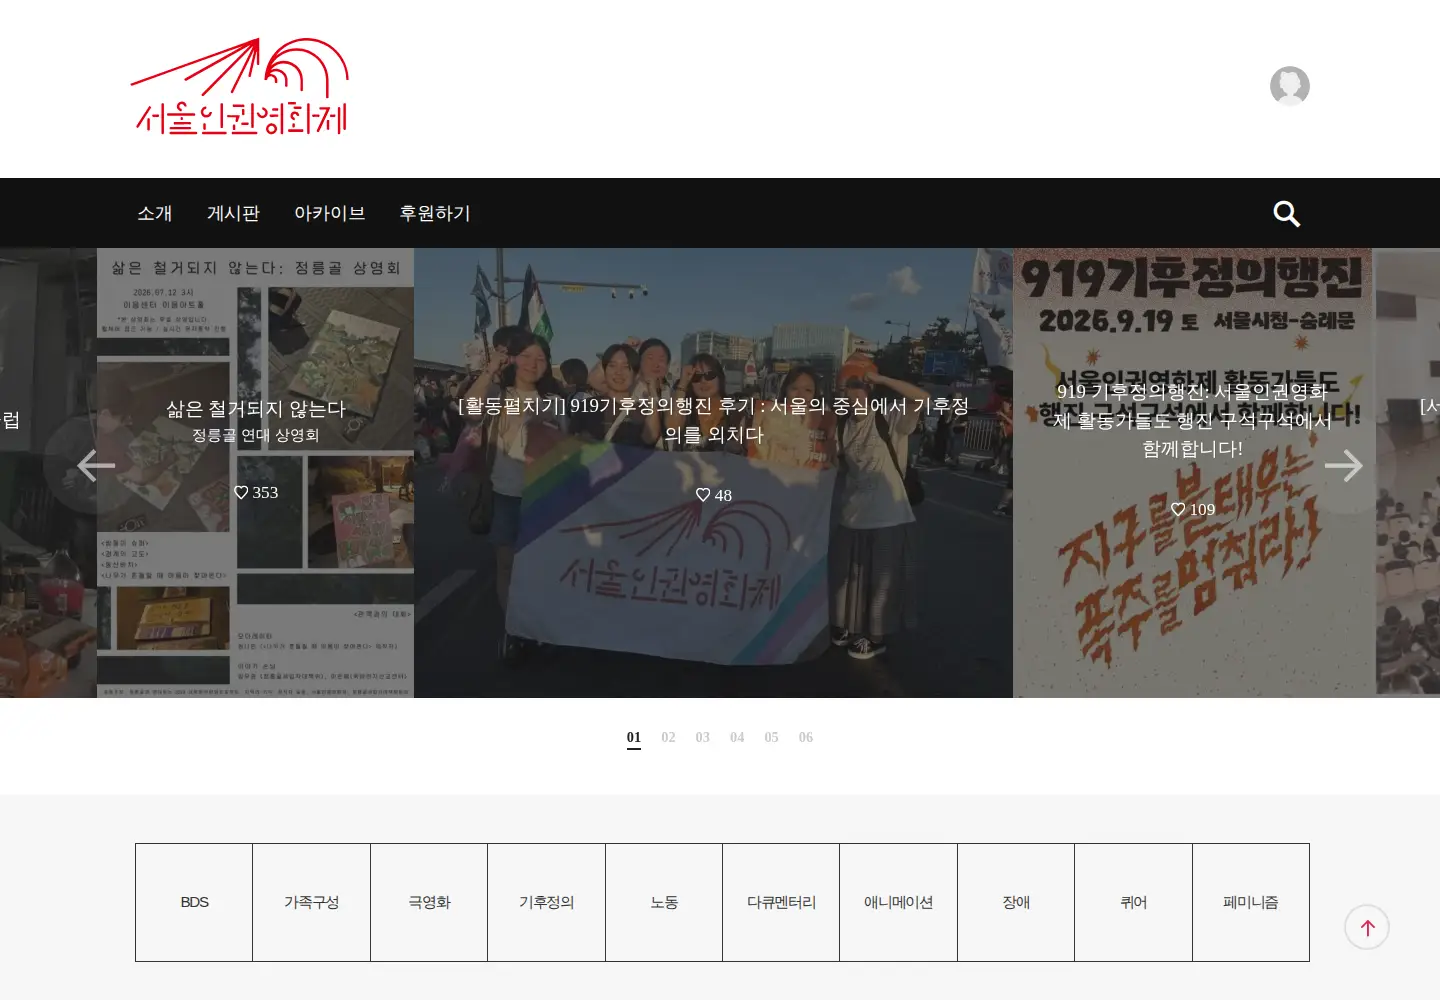Viewport: 1440px width, 1000px height.
Task: Open the 소개 menu
Action: point(155,213)
